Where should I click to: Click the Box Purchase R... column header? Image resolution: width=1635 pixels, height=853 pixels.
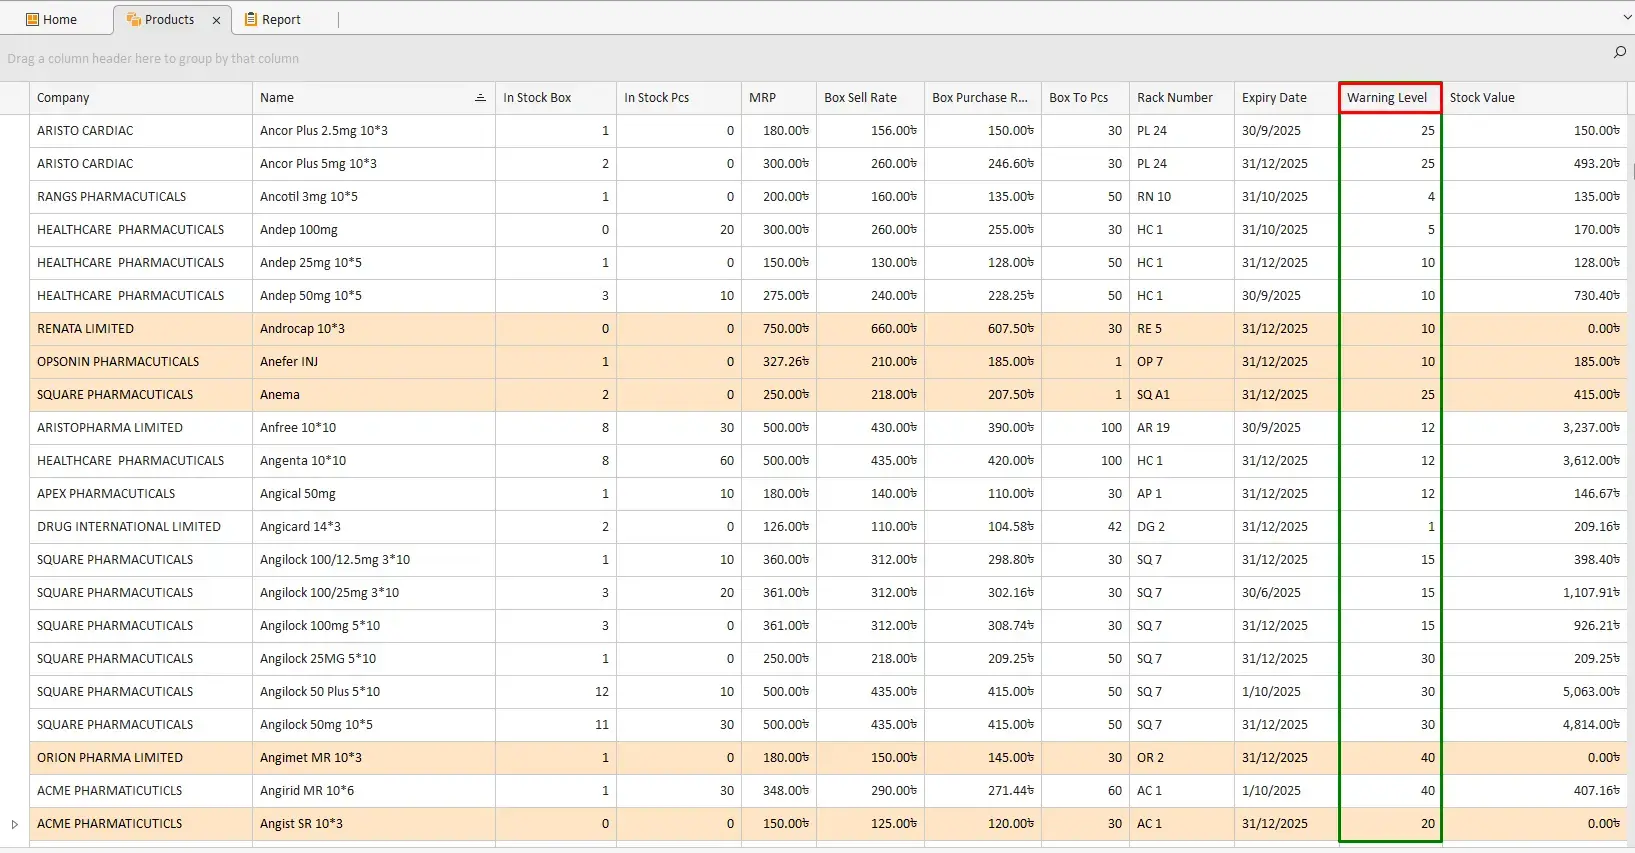click(983, 98)
